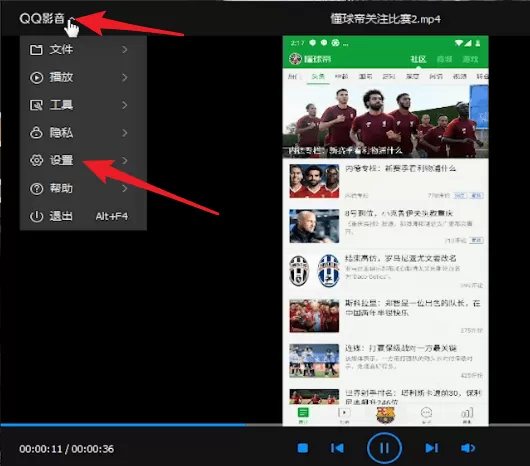Viewport: 530px width, 466px height.
Task: Open the Juventus crests news thumbnail
Action: point(314,271)
